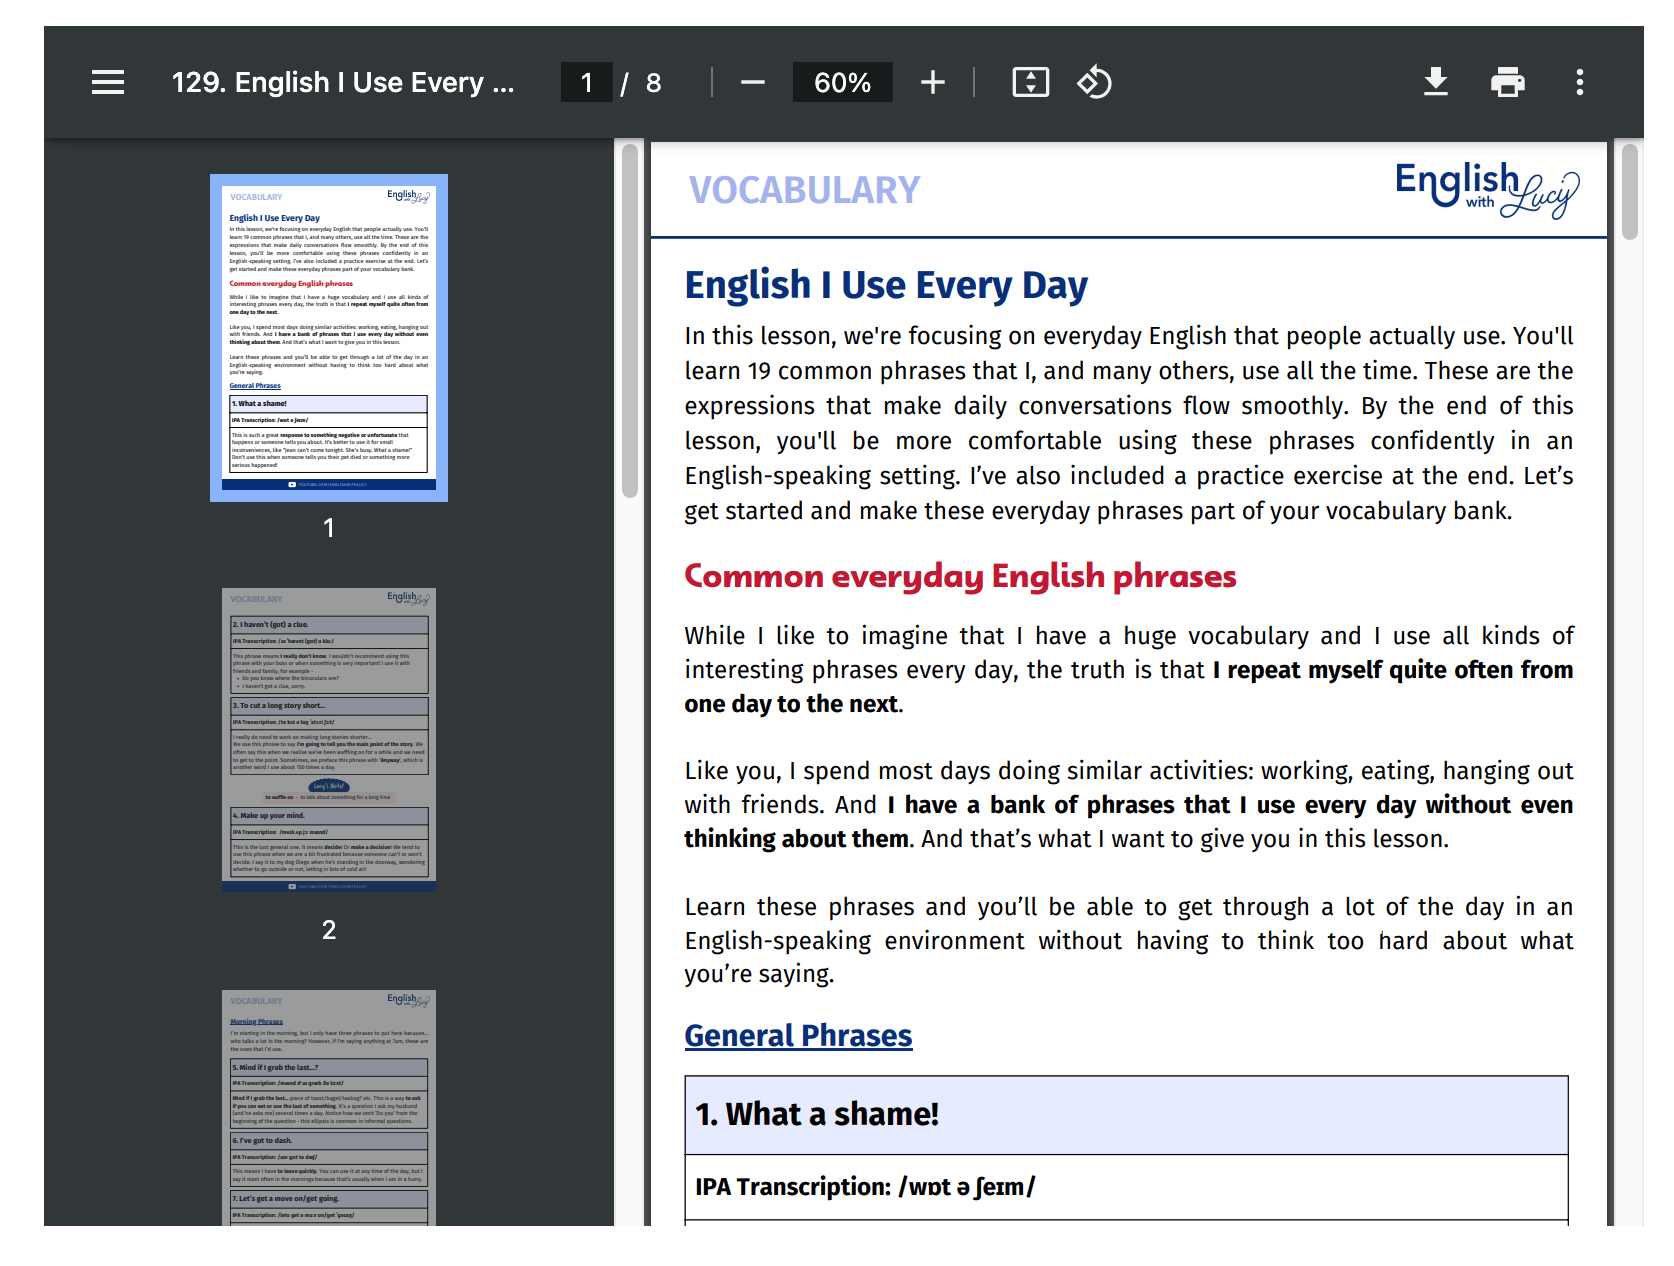Toggle the sidebar with the hamburger menu icon
1674x1266 pixels.
(x=108, y=82)
